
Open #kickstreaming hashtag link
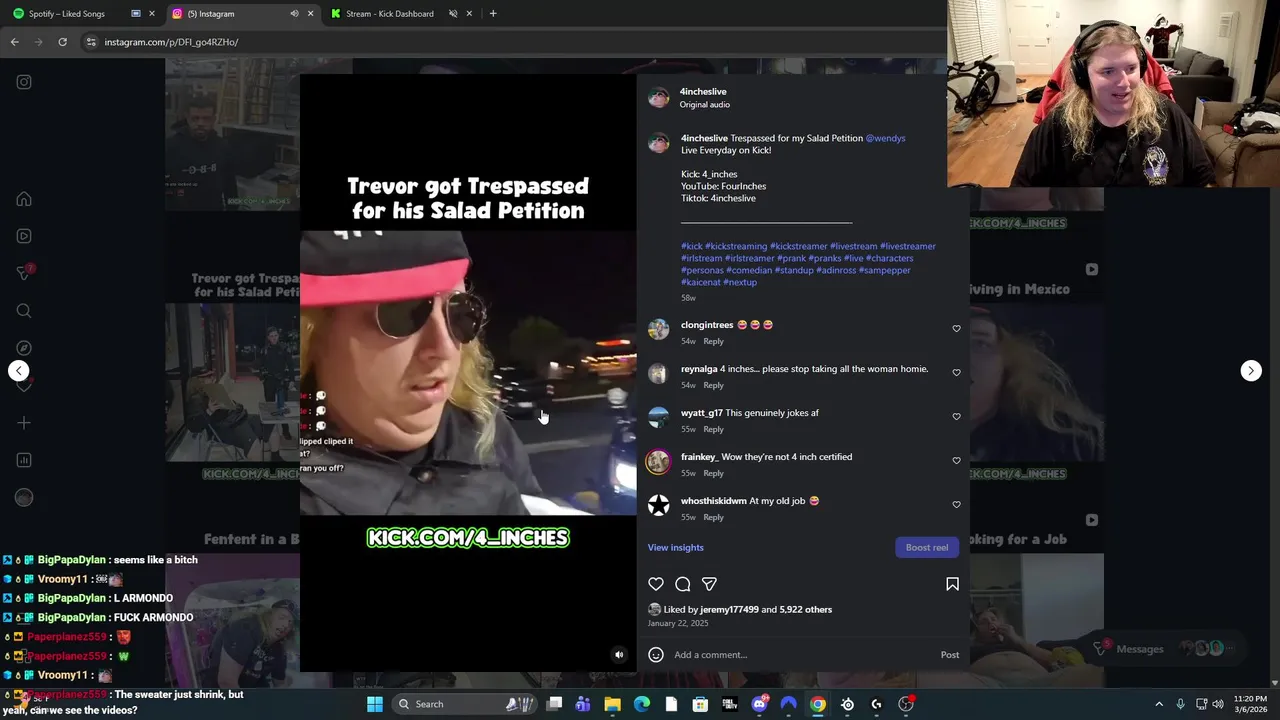tap(736, 246)
